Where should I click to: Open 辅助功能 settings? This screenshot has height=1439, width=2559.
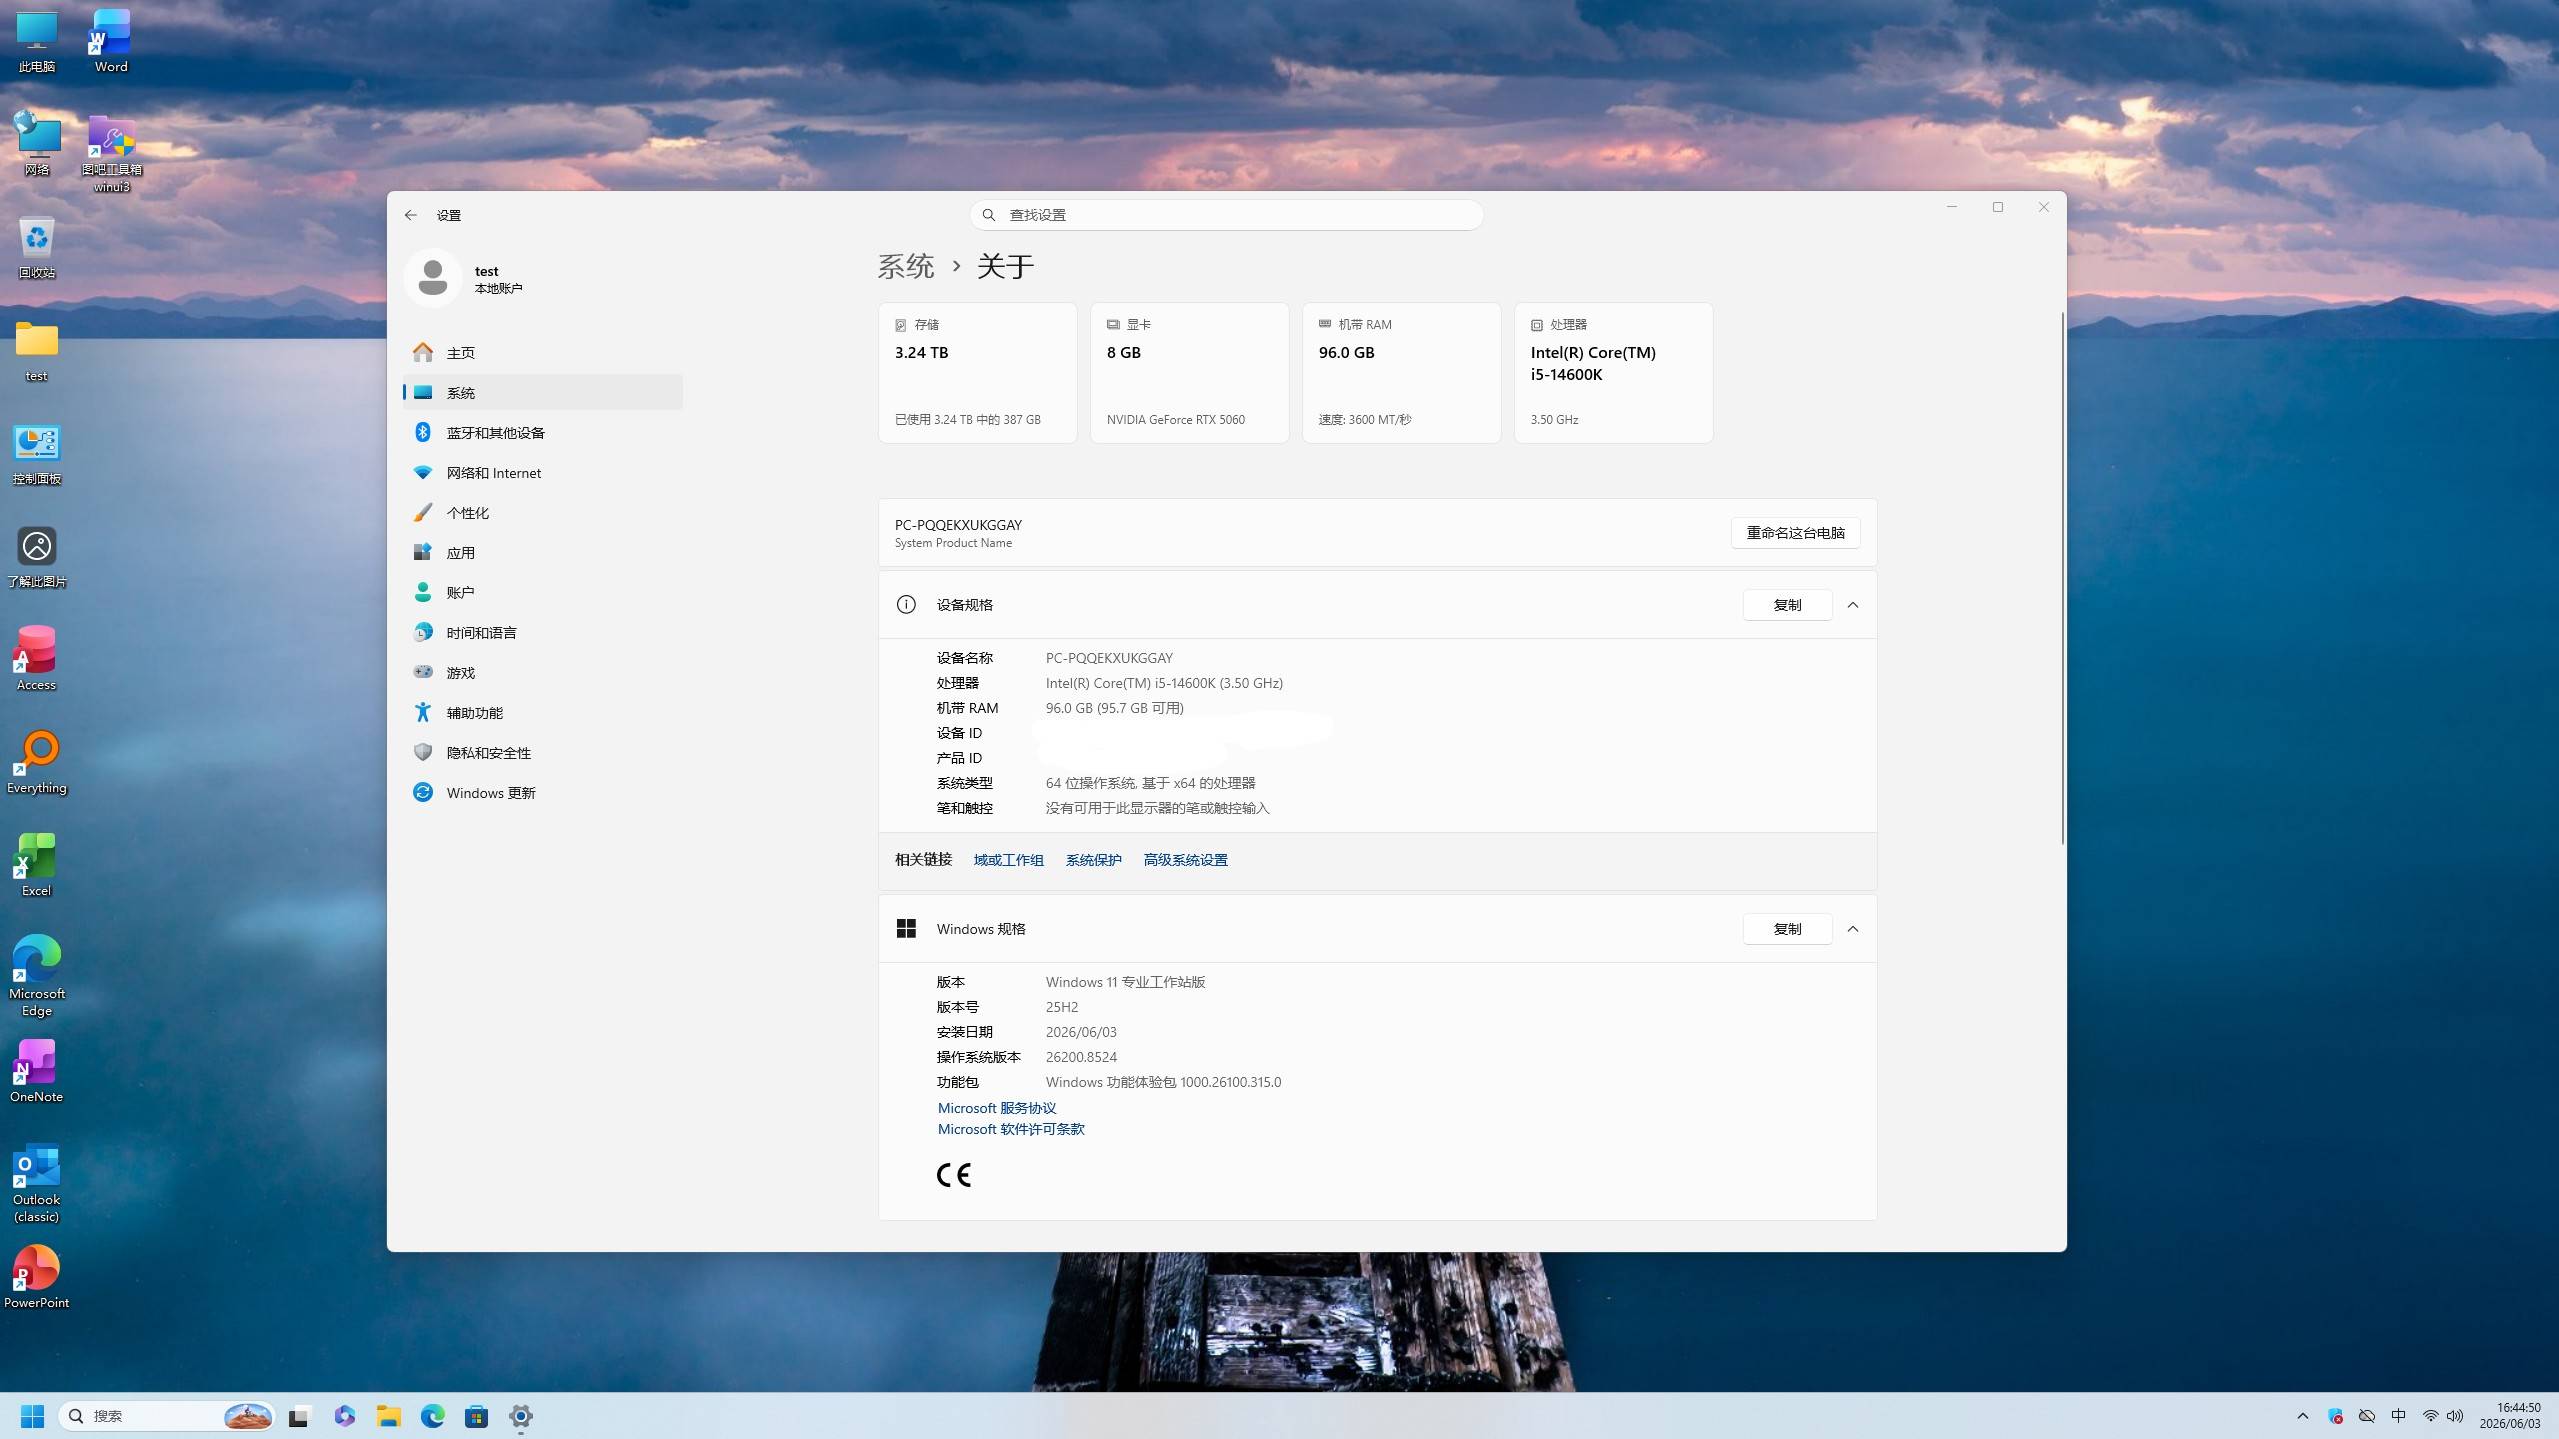543,713
